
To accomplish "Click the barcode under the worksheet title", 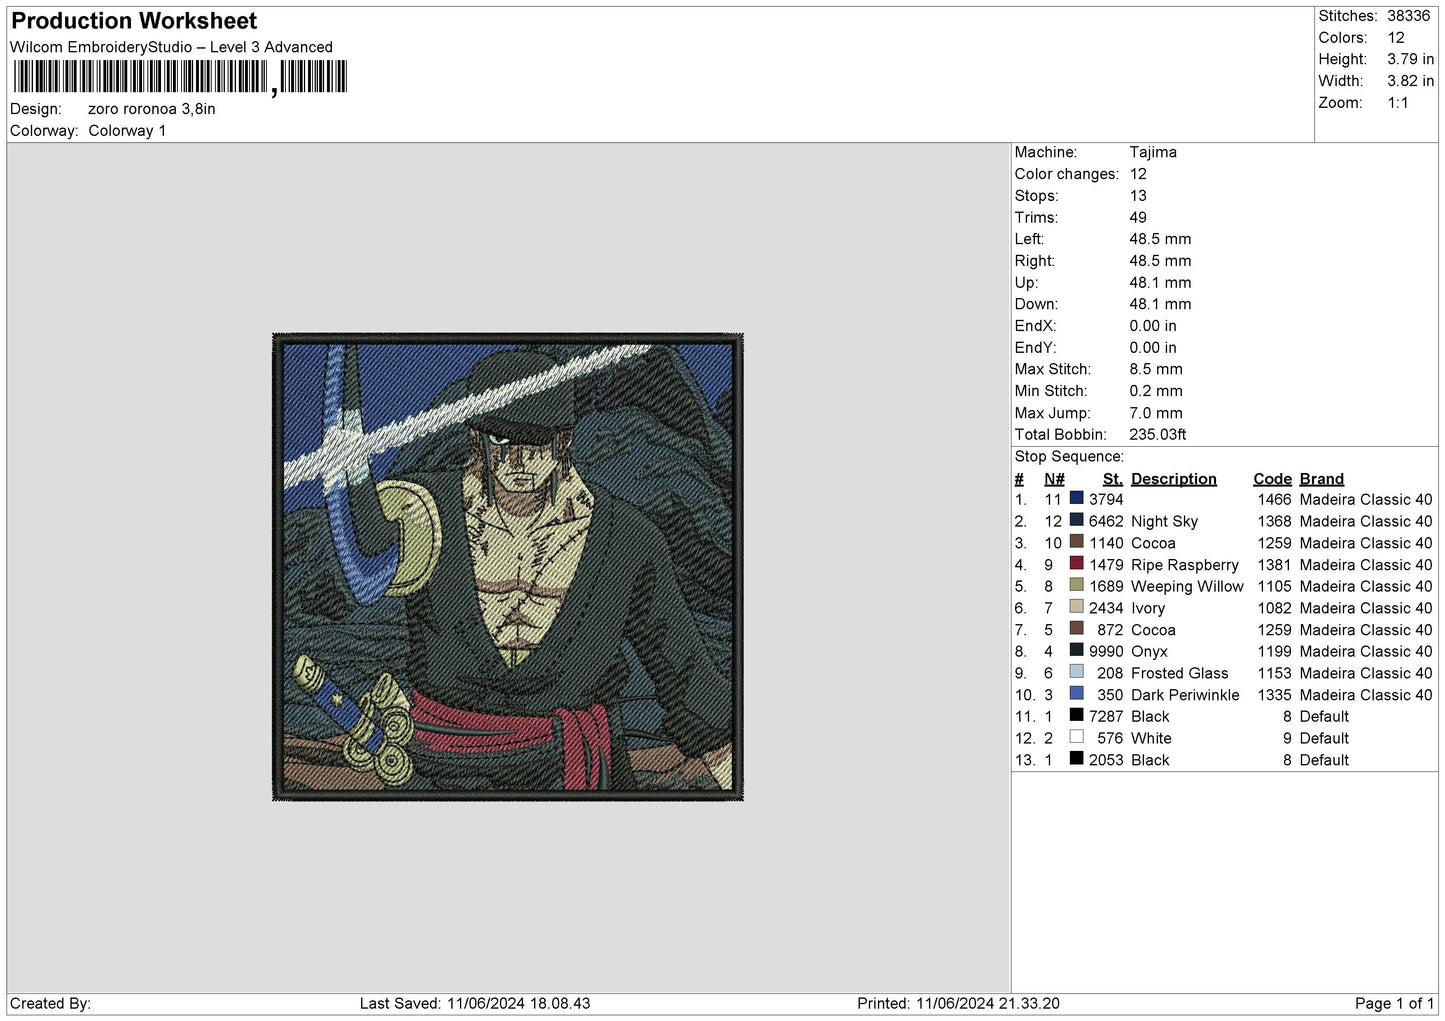I will 179,77.
